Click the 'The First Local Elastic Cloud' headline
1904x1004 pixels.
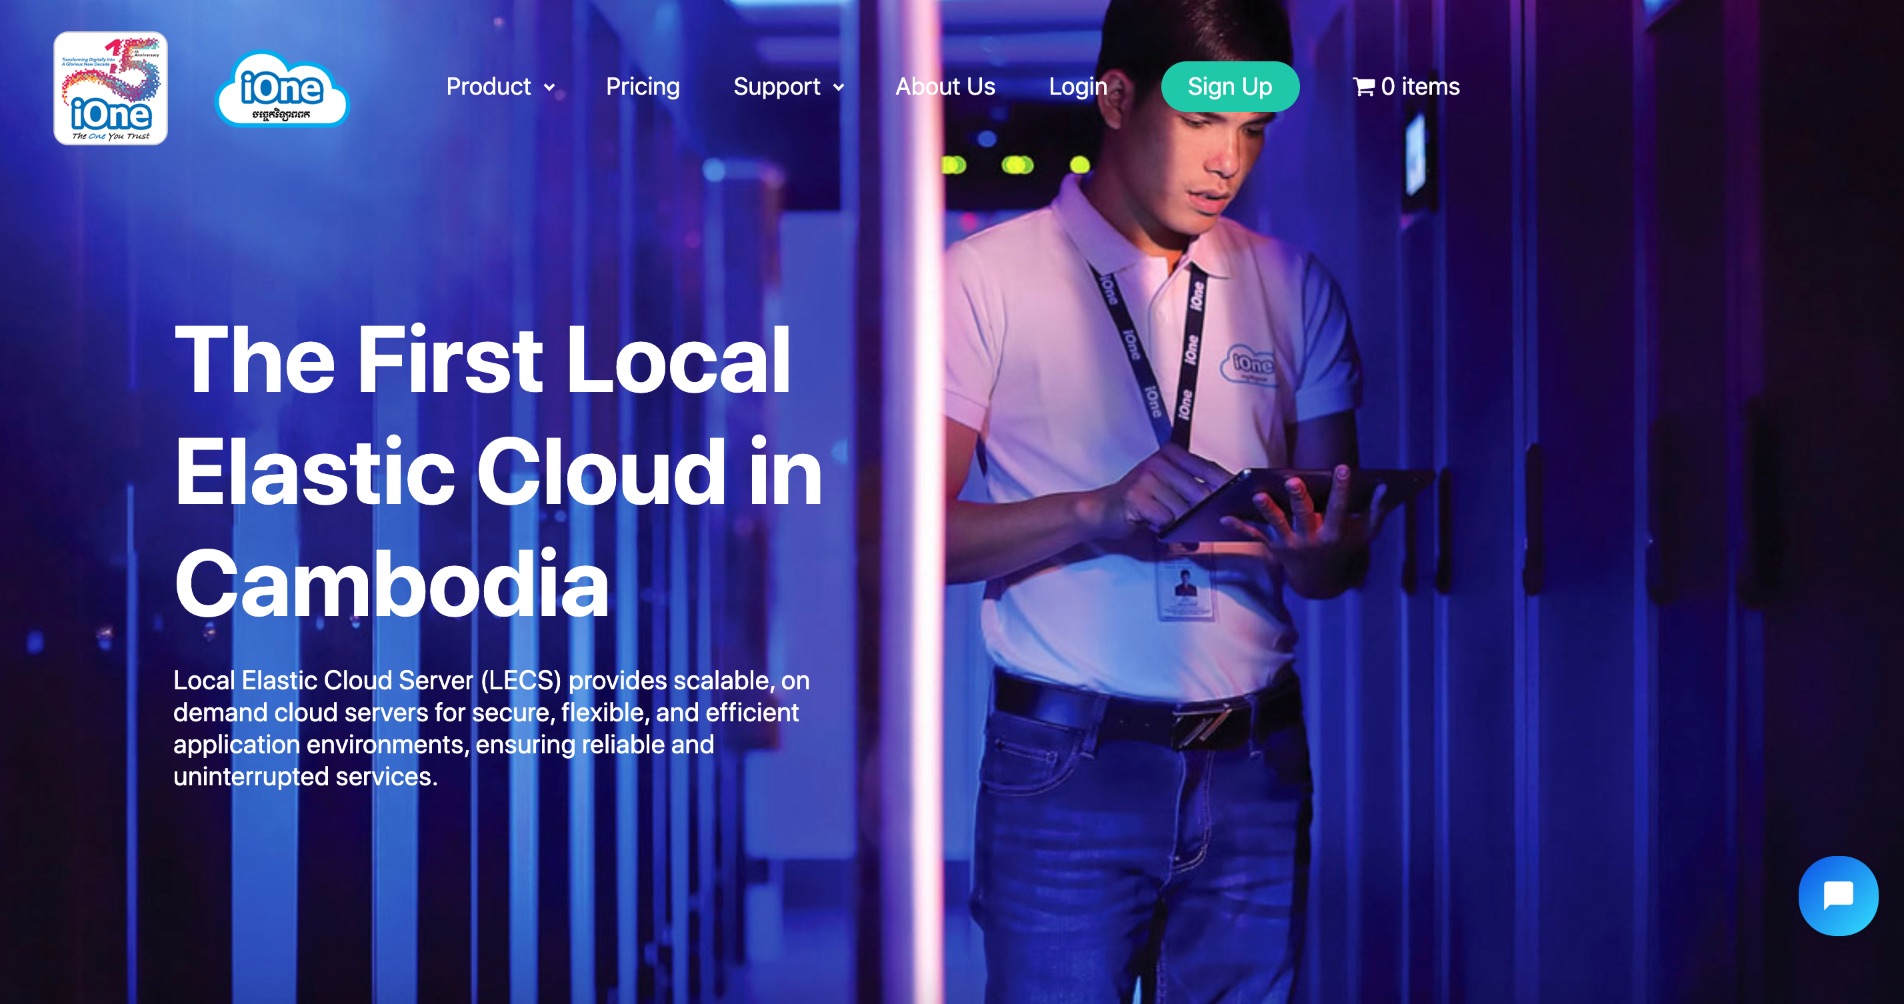click(x=497, y=471)
